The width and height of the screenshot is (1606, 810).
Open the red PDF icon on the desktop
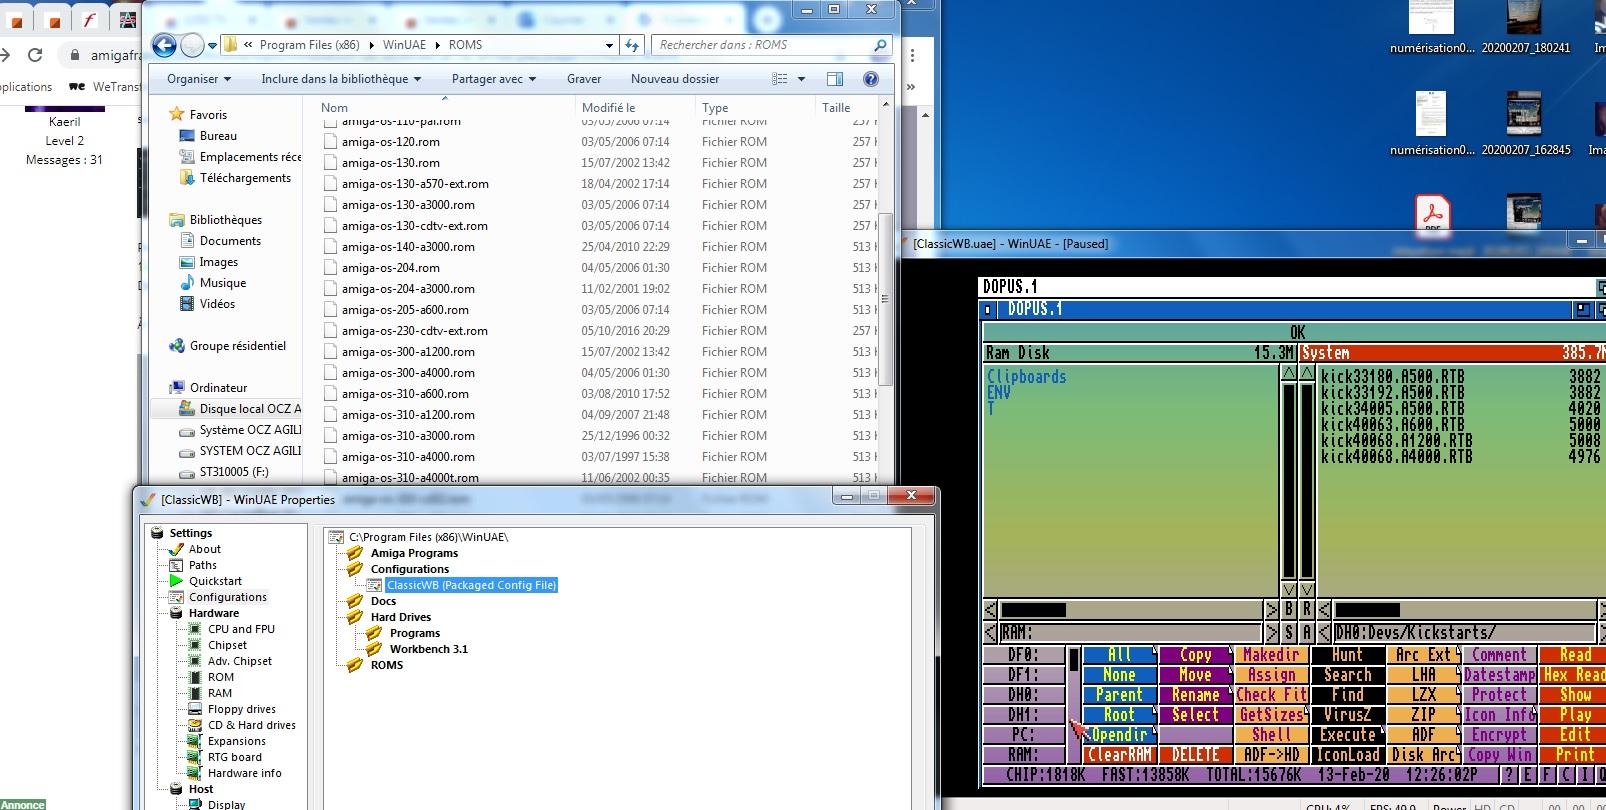(1432, 214)
